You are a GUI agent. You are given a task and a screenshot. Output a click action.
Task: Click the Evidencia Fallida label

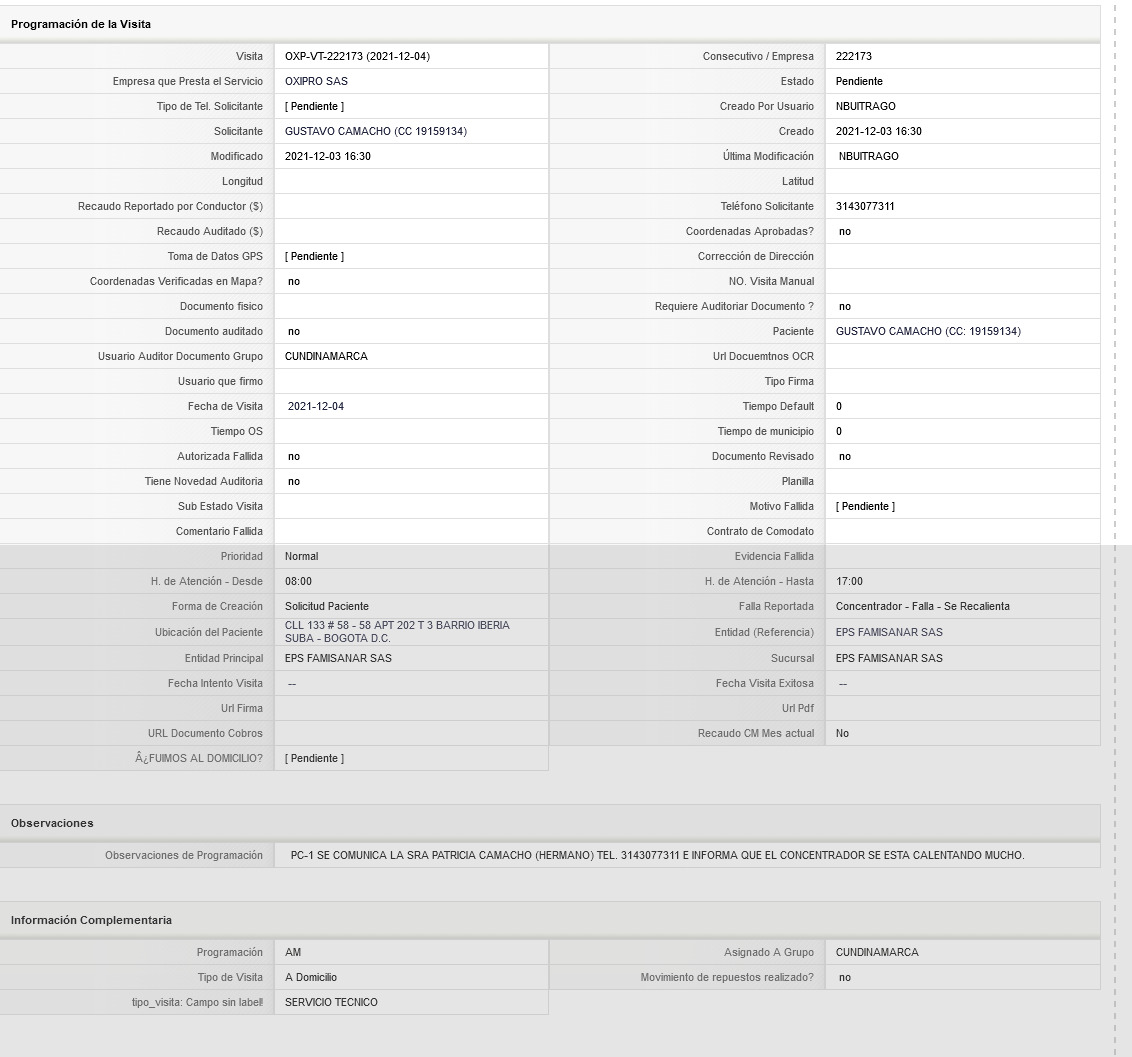pyautogui.click(x=774, y=557)
